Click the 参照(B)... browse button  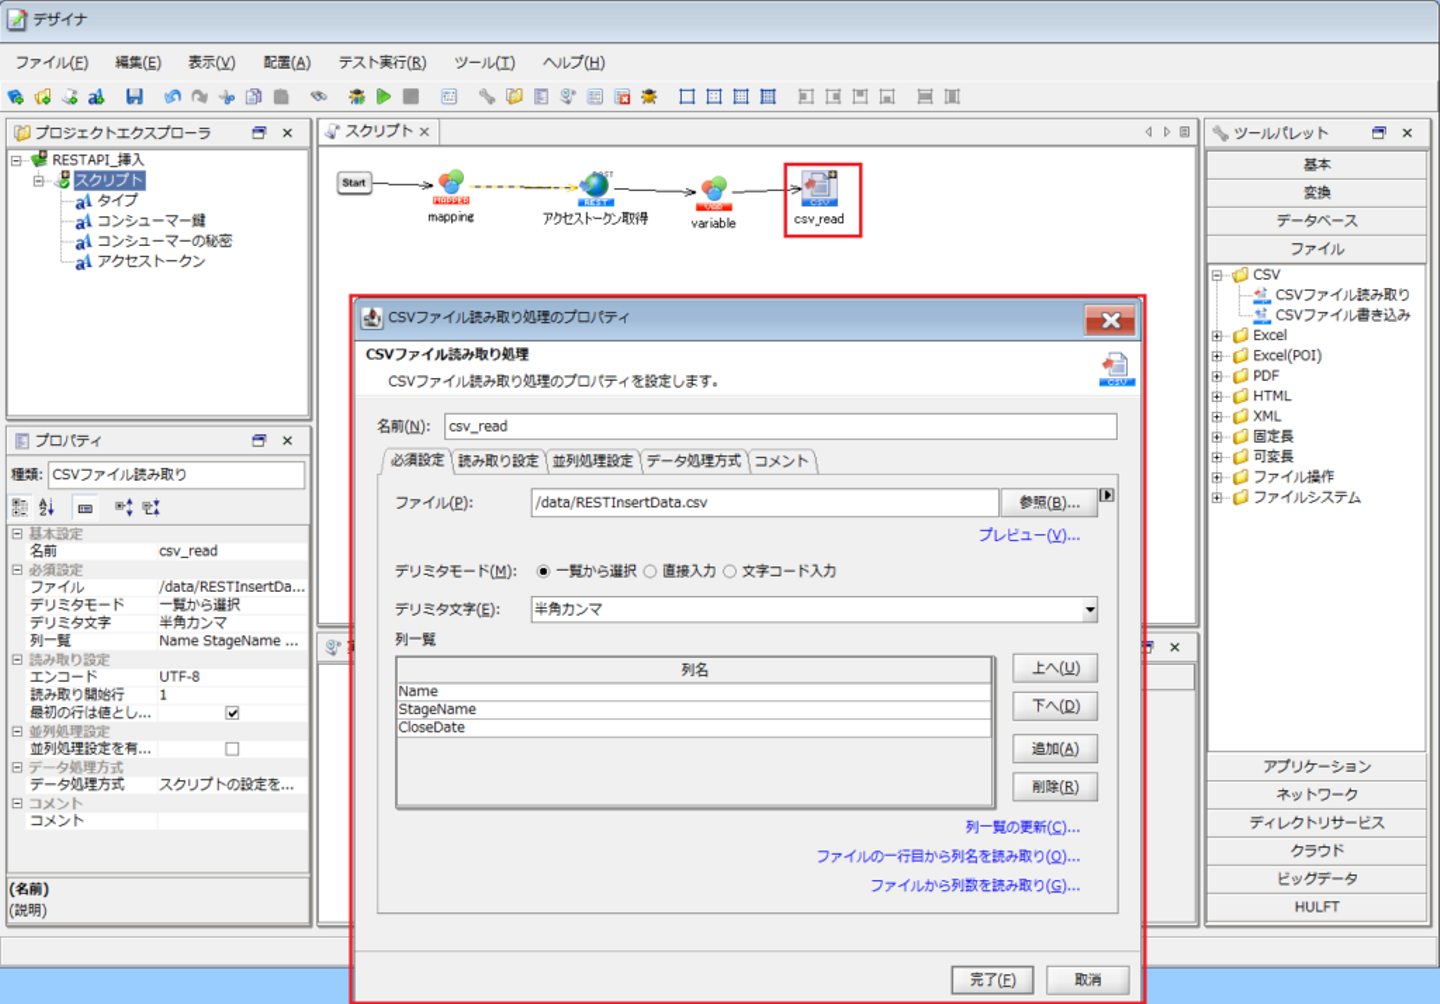point(1049,503)
